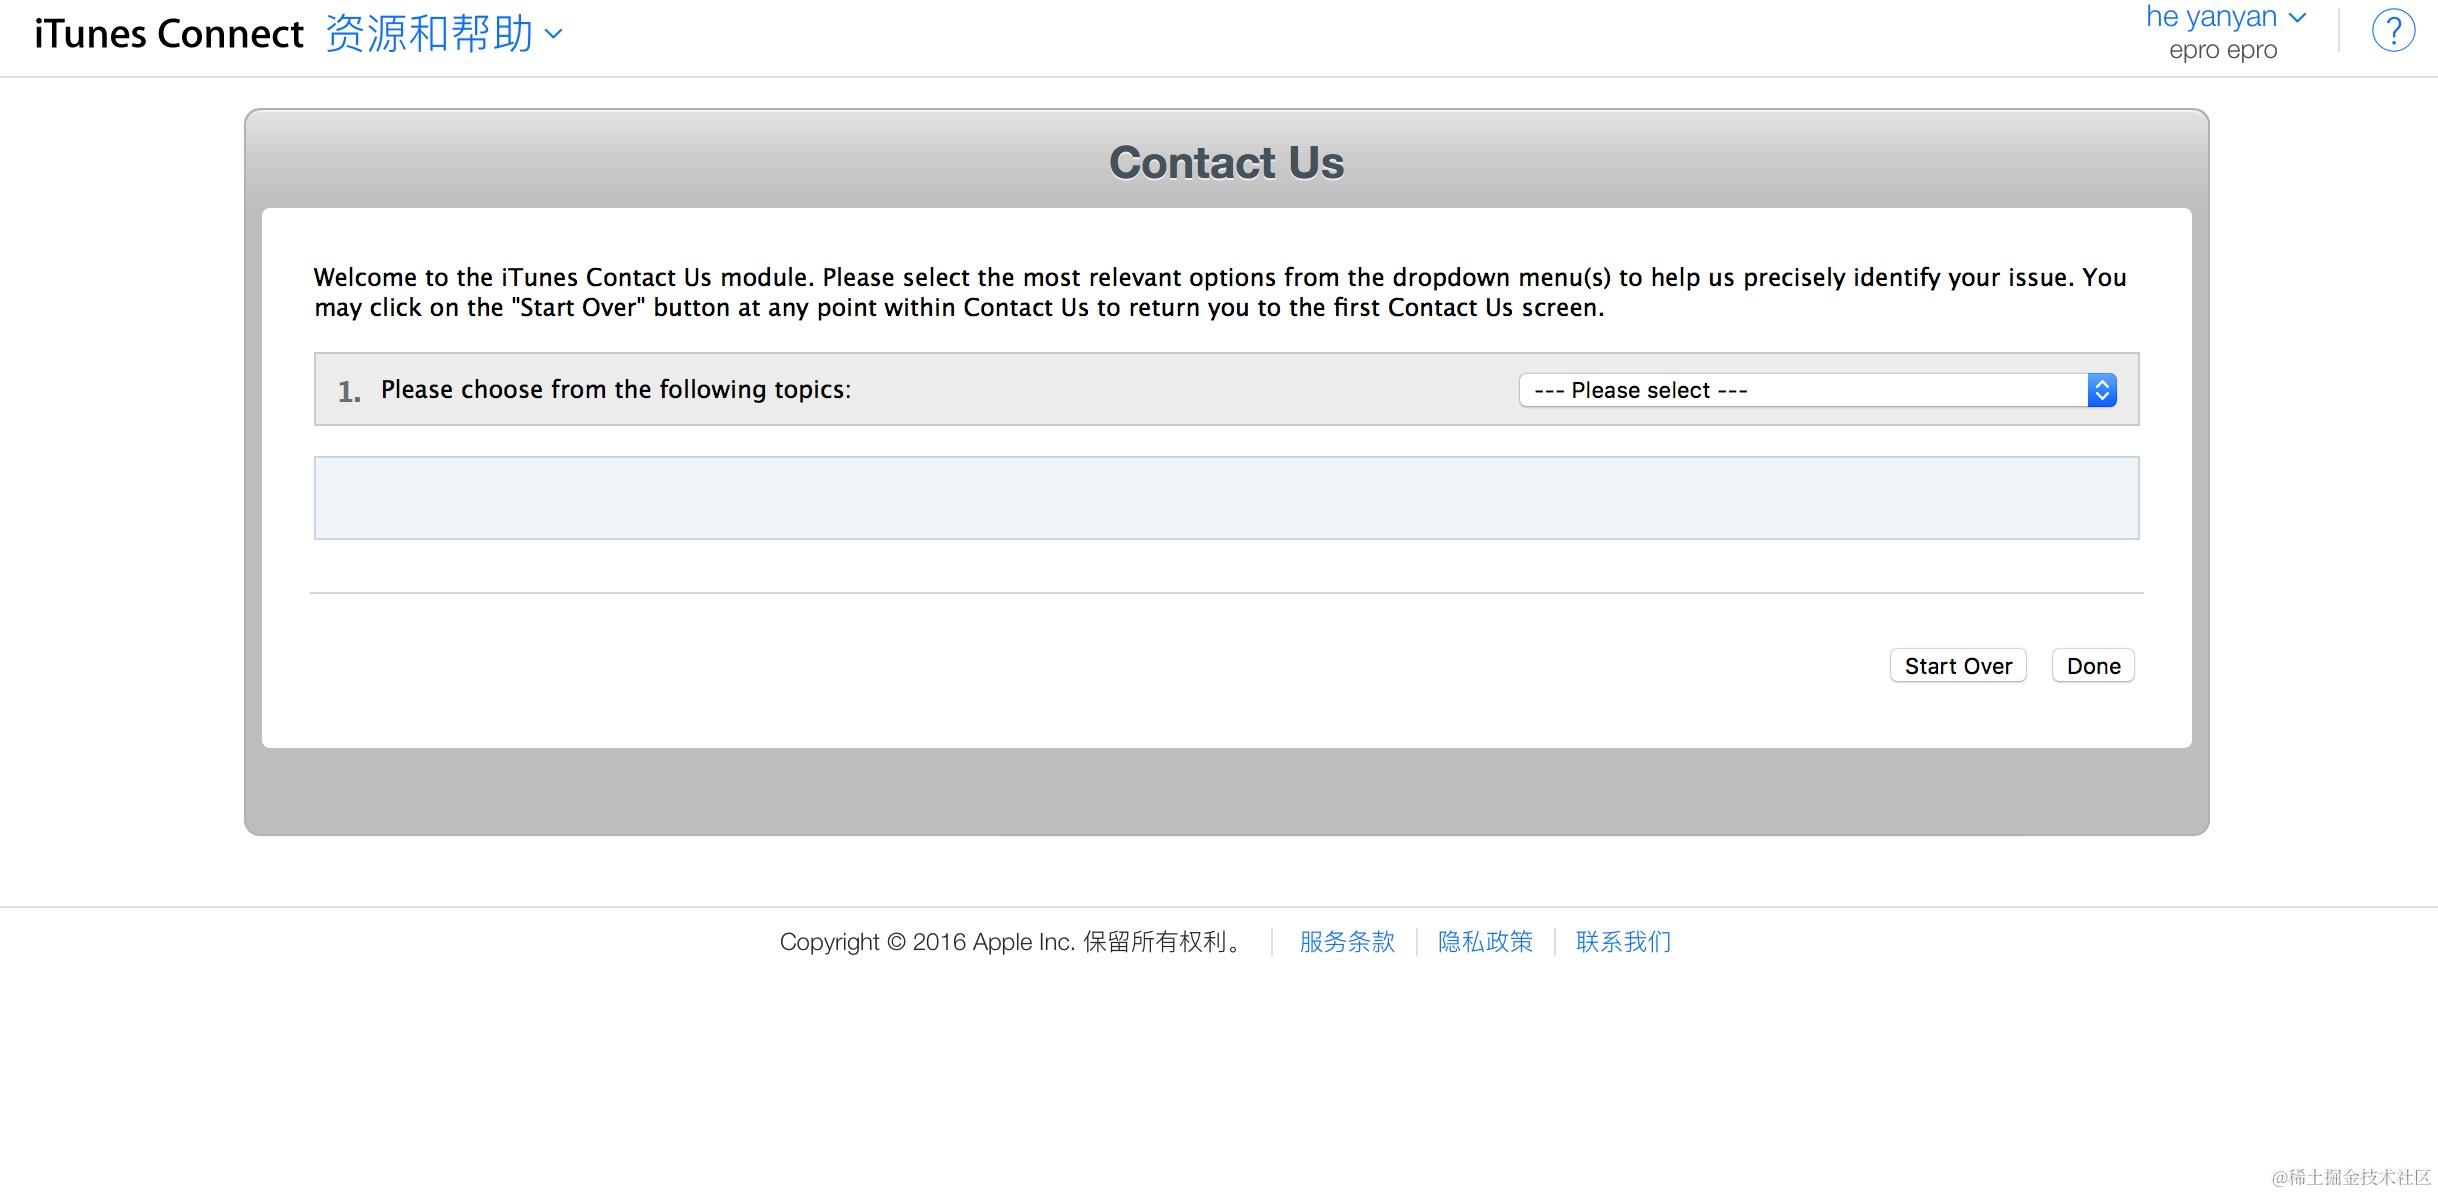This screenshot has height=1194, width=2438.
Task: Click the chevron beside 资源和帮助
Action: (x=554, y=34)
